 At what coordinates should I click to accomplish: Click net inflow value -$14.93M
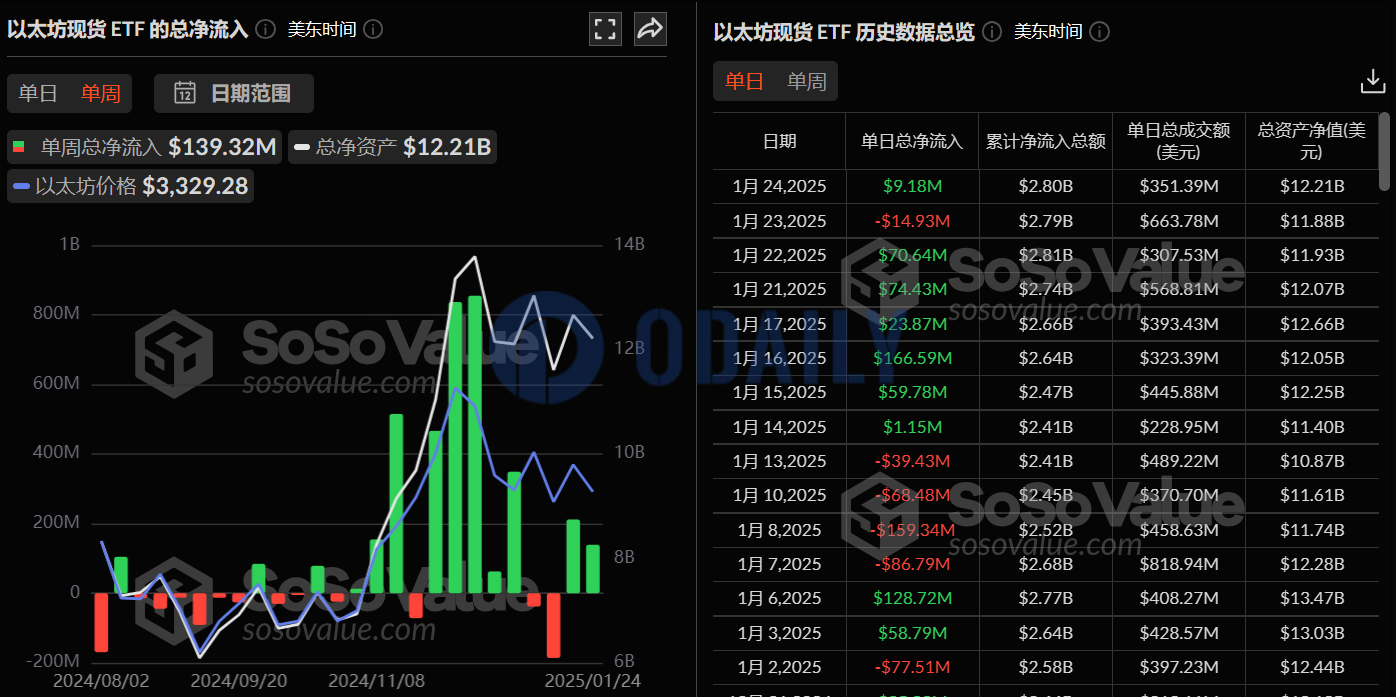[x=912, y=220]
